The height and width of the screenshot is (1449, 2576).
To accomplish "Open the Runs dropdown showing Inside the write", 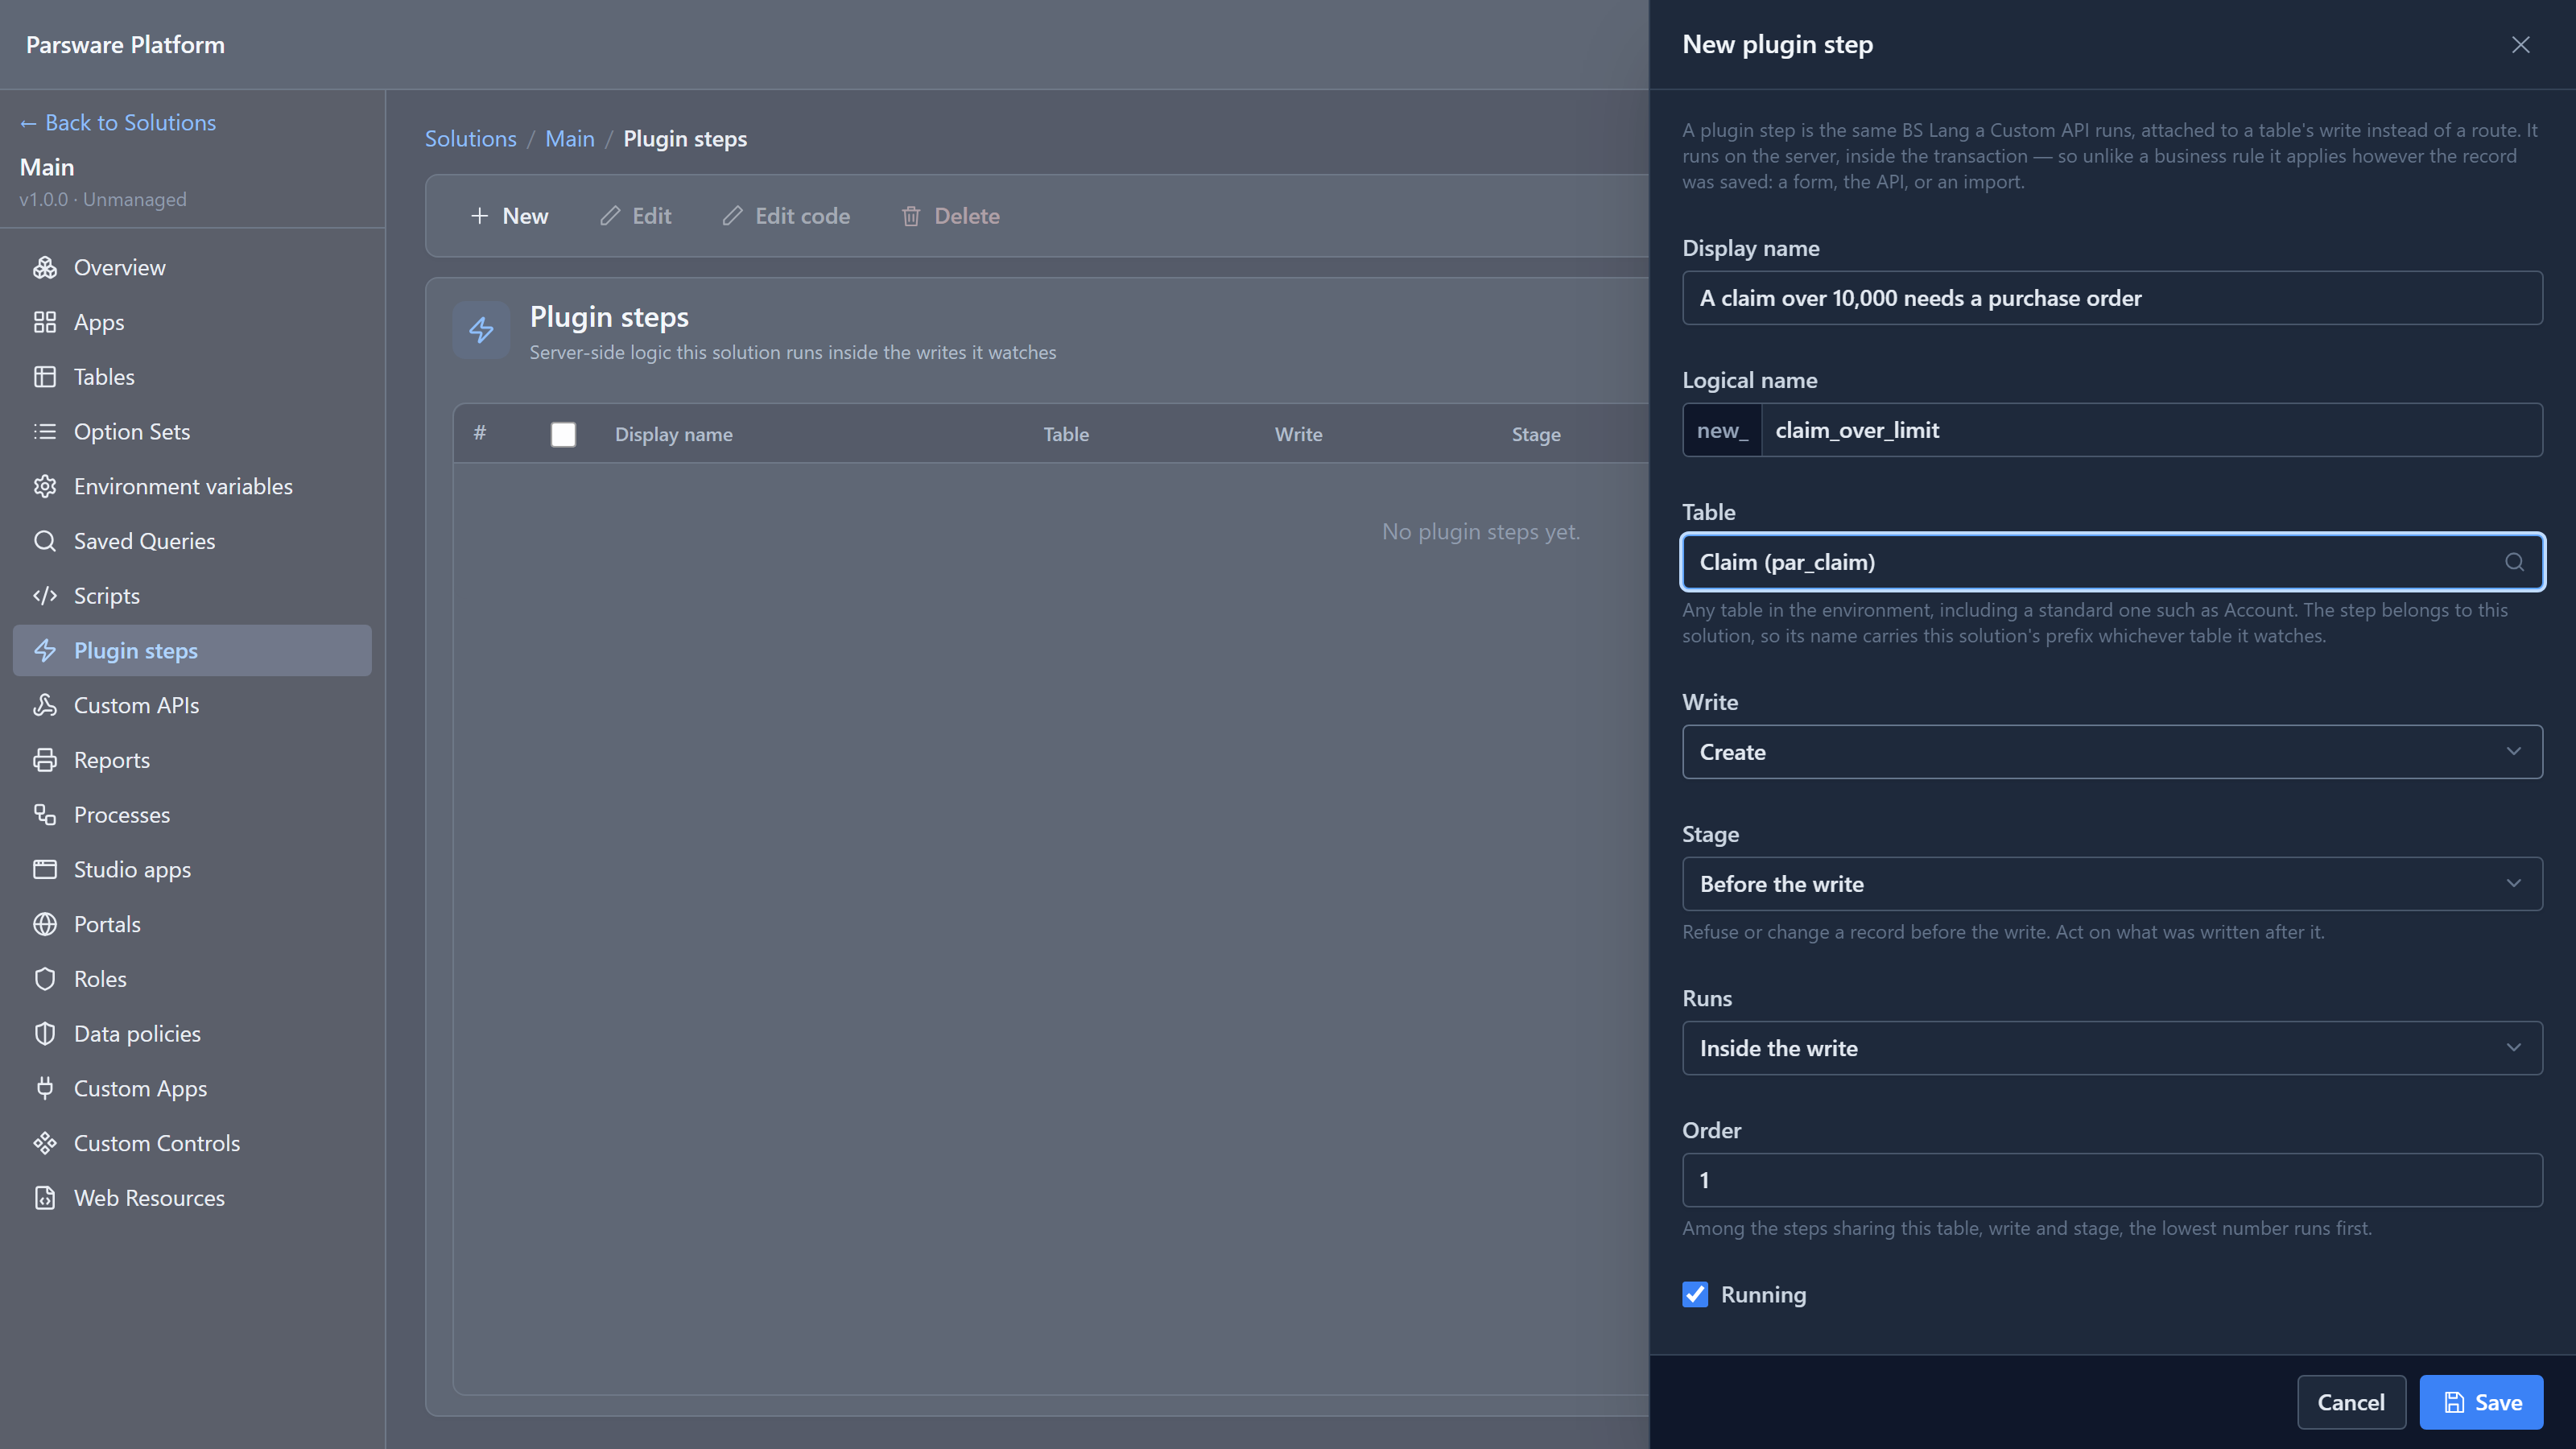I will point(2112,1048).
